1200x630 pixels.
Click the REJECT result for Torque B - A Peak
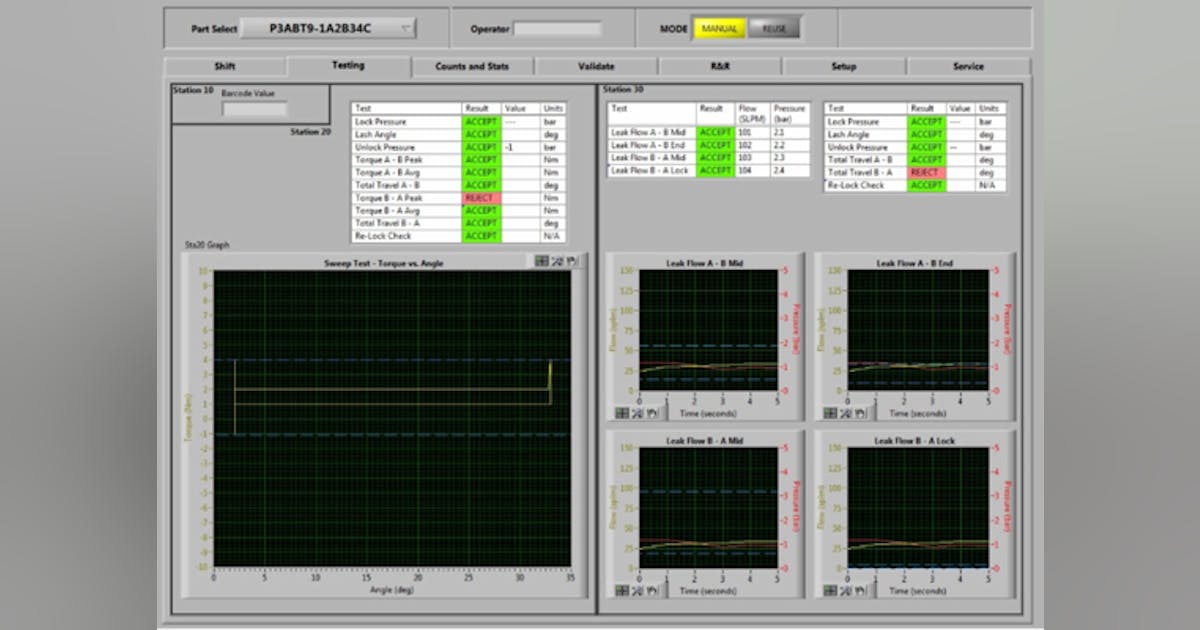coord(480,197)
